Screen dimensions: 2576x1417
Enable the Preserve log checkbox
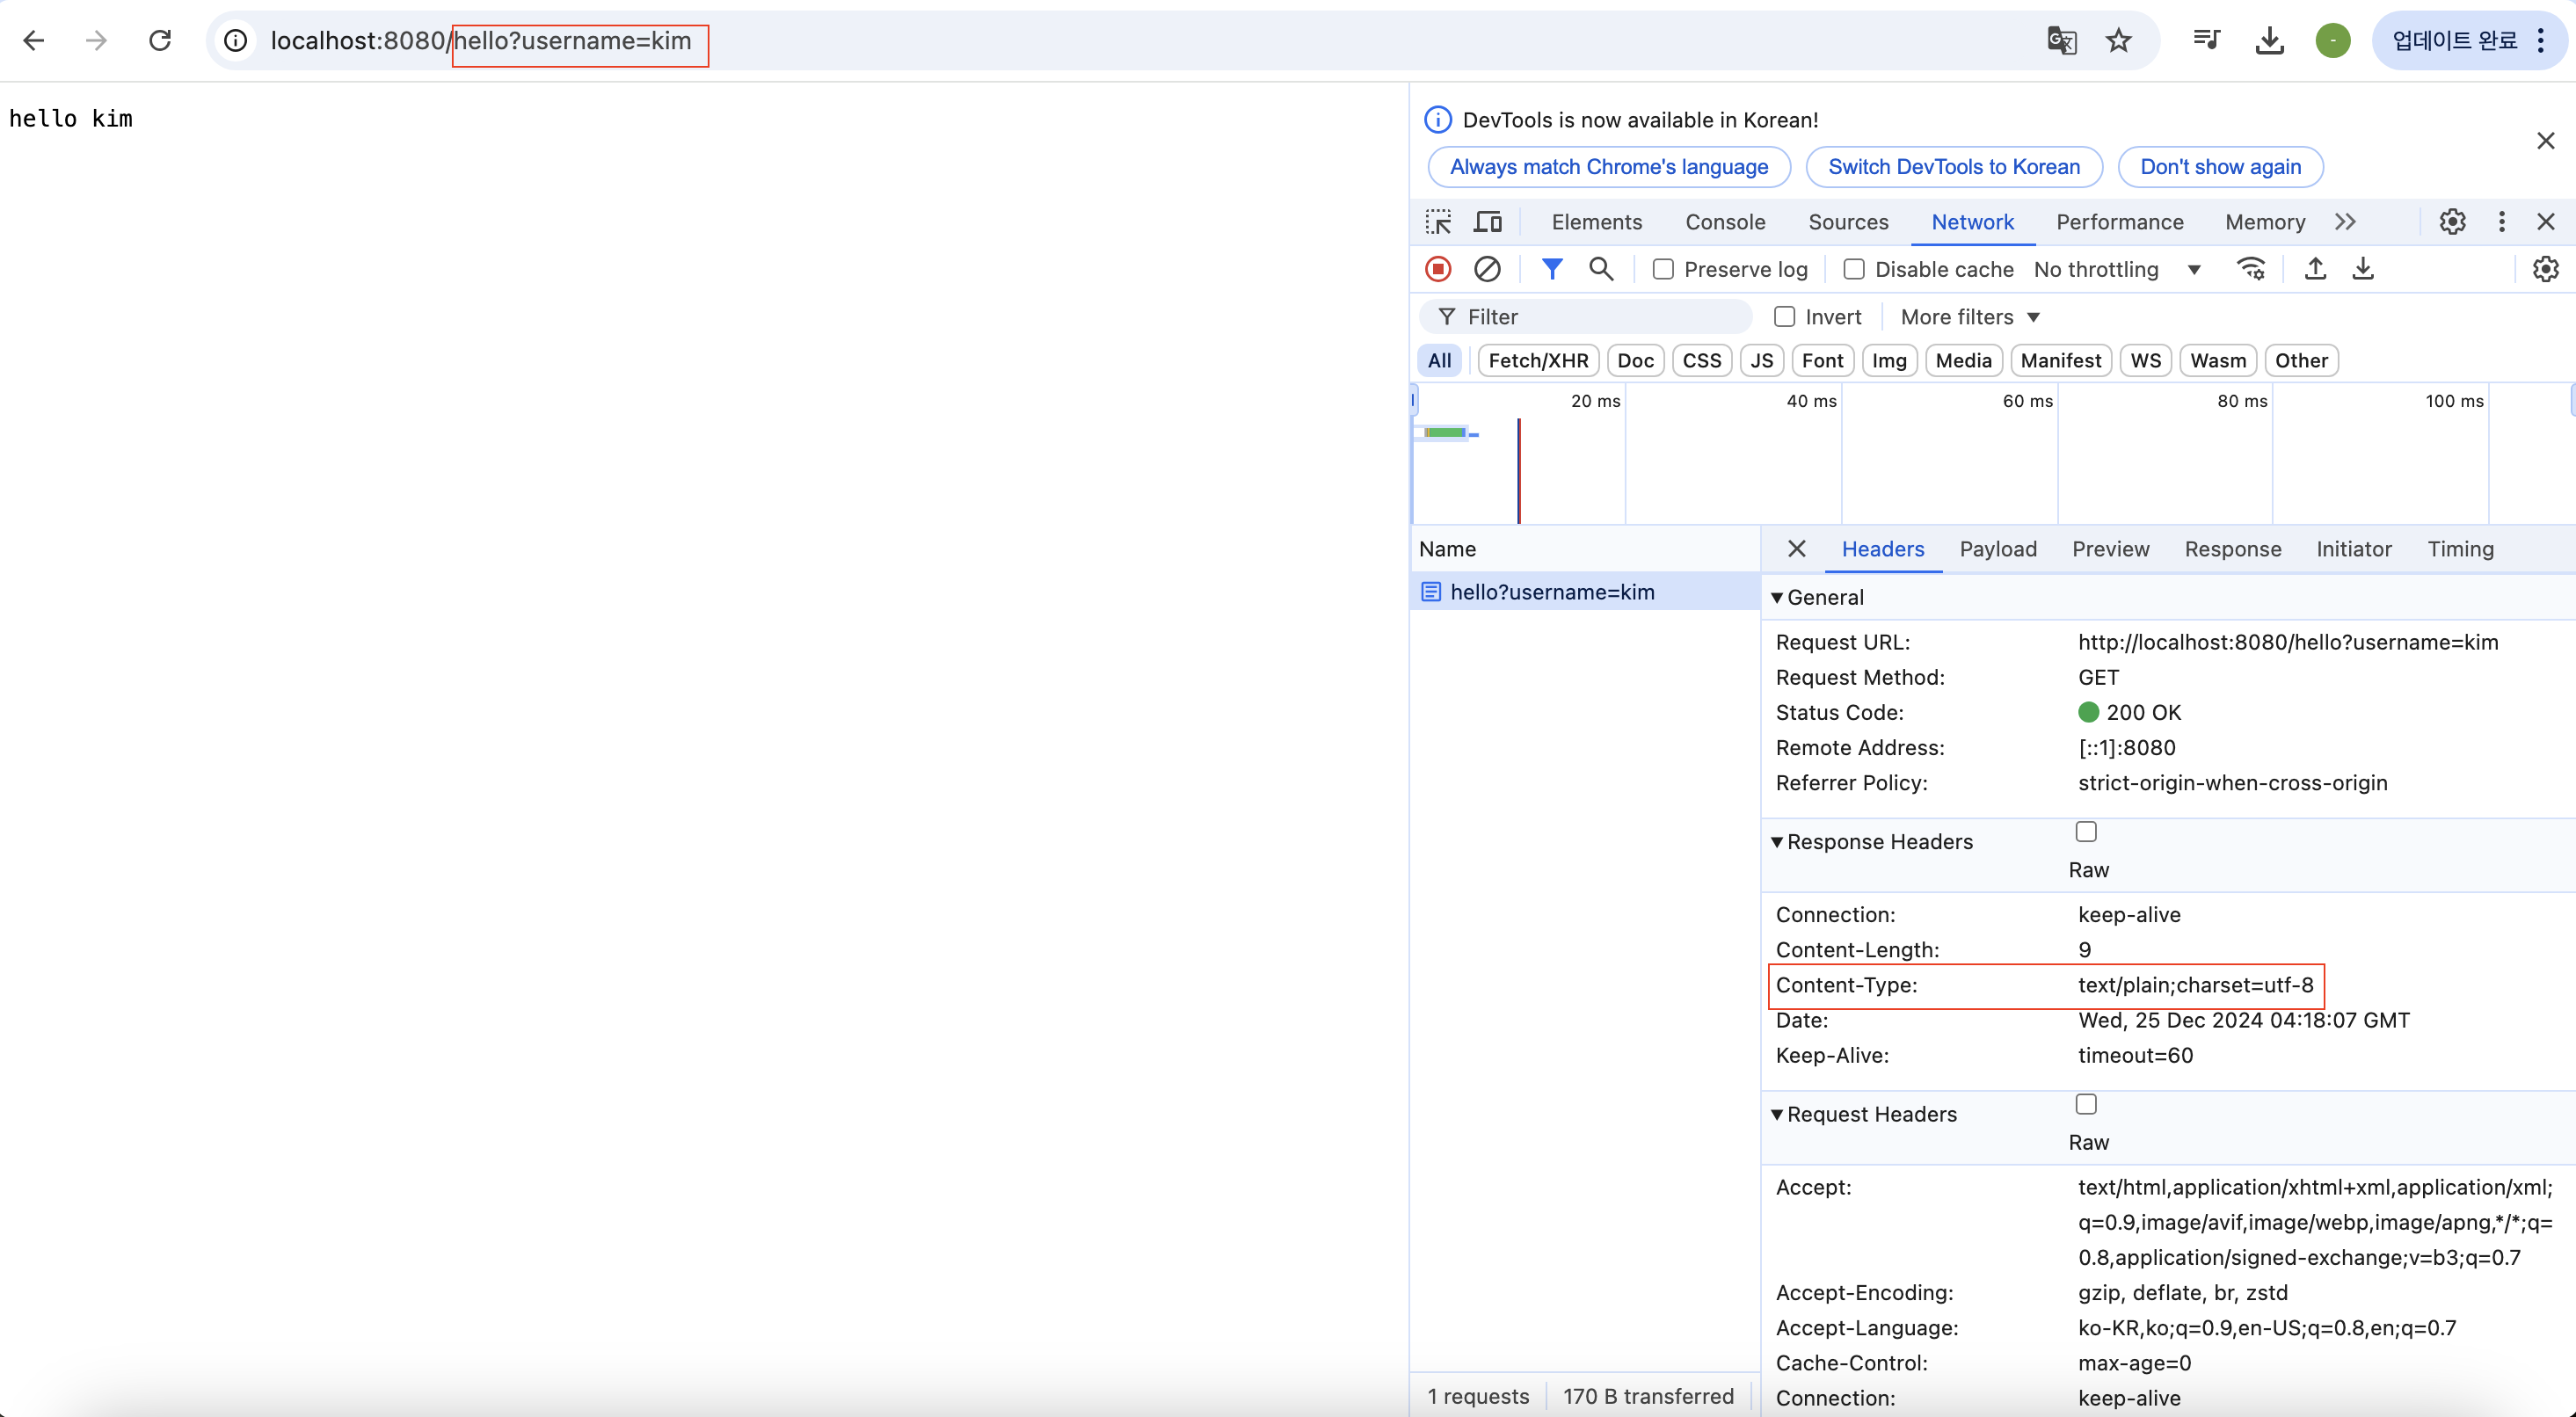click(x=1663, y=269)
